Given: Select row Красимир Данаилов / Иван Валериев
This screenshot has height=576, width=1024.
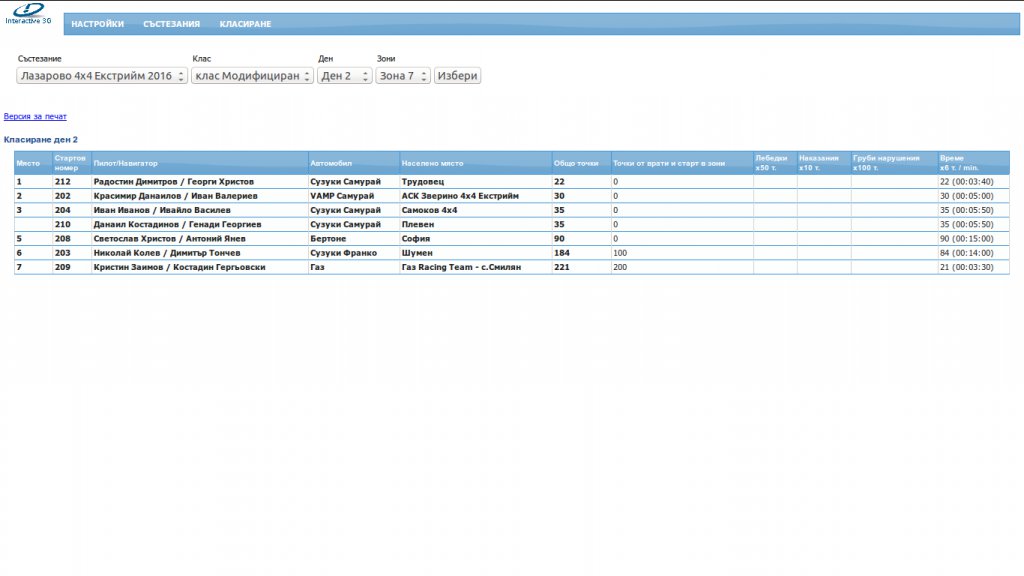Looking at the screenshot, I should (511, 196).
